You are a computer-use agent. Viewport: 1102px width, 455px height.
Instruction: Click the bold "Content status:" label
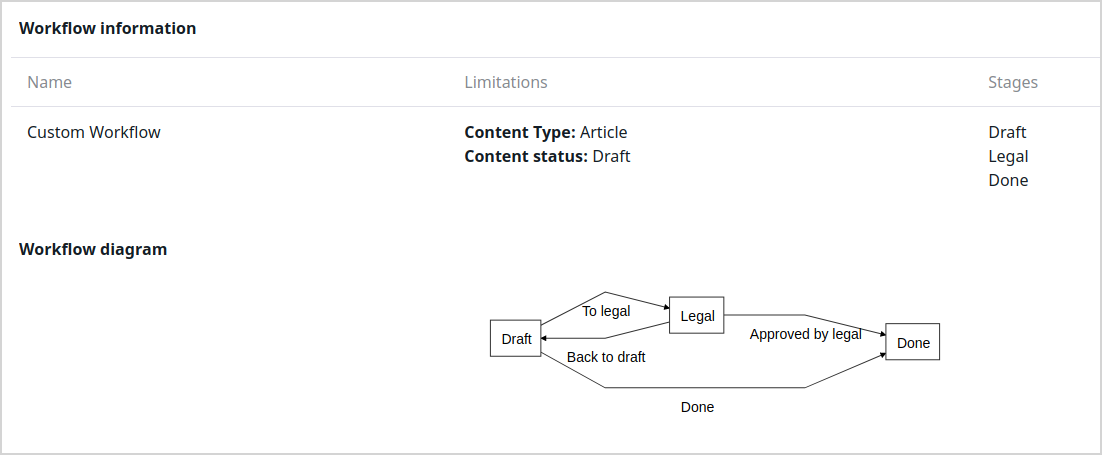tap(526, 156)
